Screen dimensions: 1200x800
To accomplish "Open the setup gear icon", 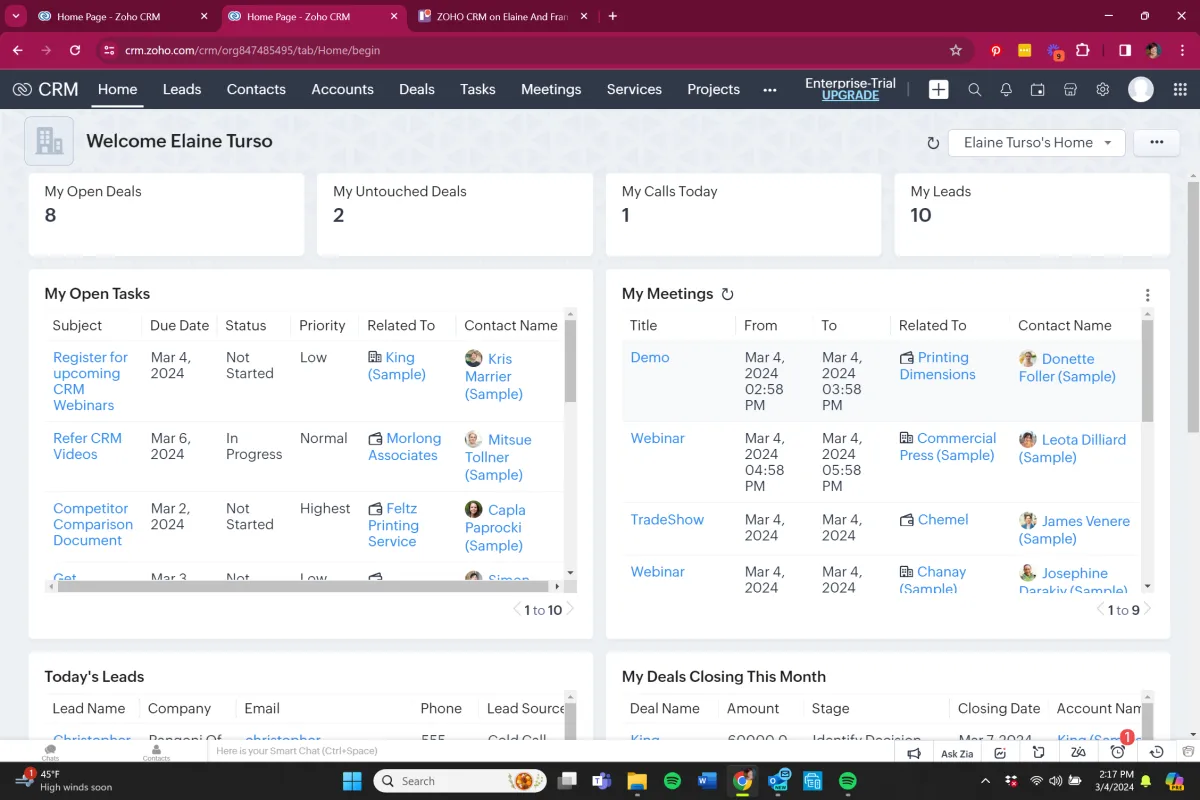I will click(x=1102, y=89).
